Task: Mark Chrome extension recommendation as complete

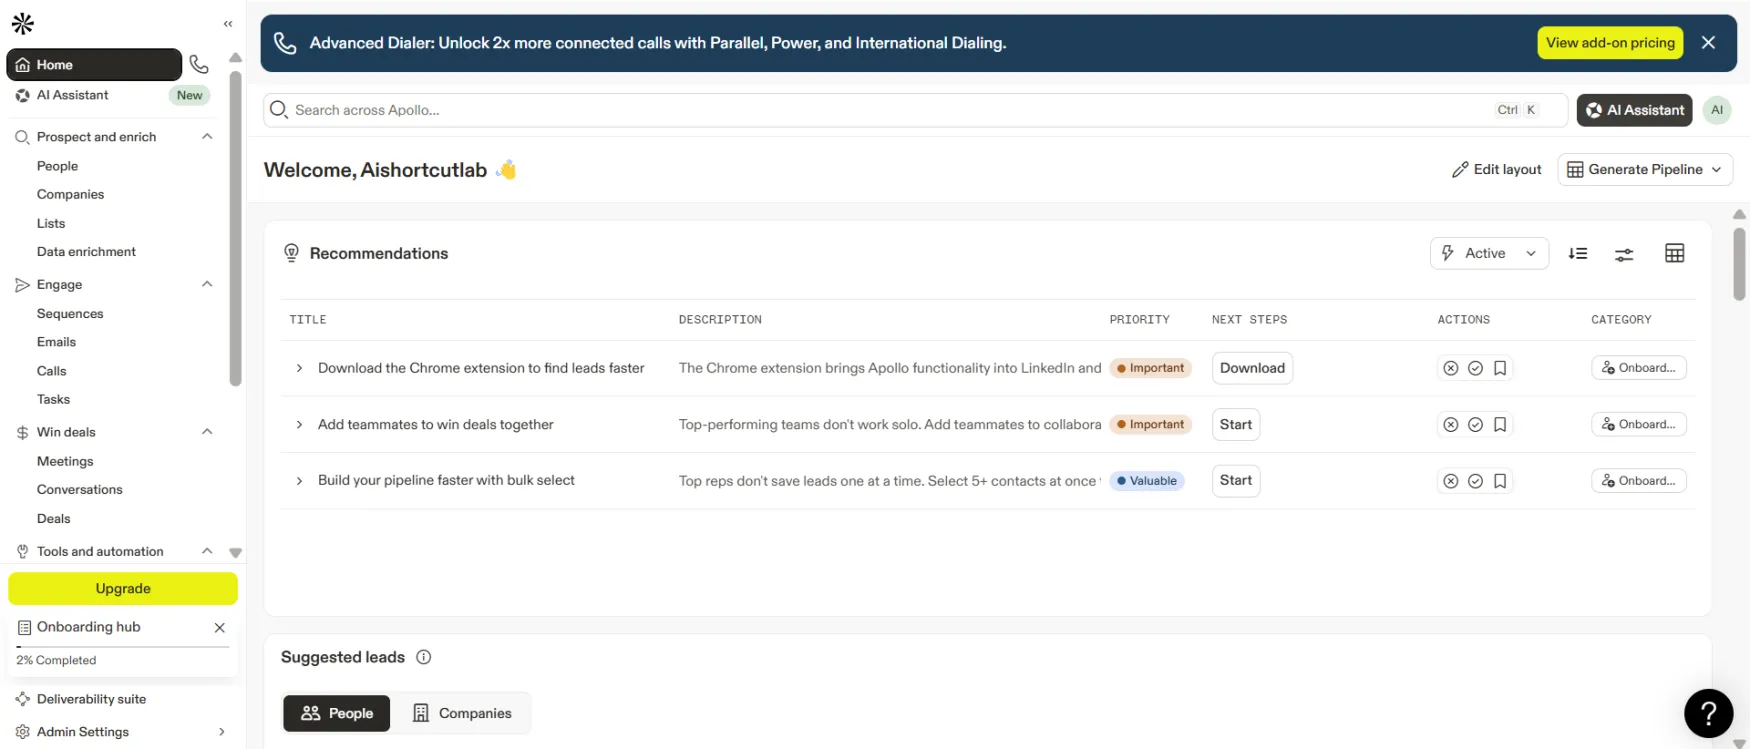Action: point(1475,368)
